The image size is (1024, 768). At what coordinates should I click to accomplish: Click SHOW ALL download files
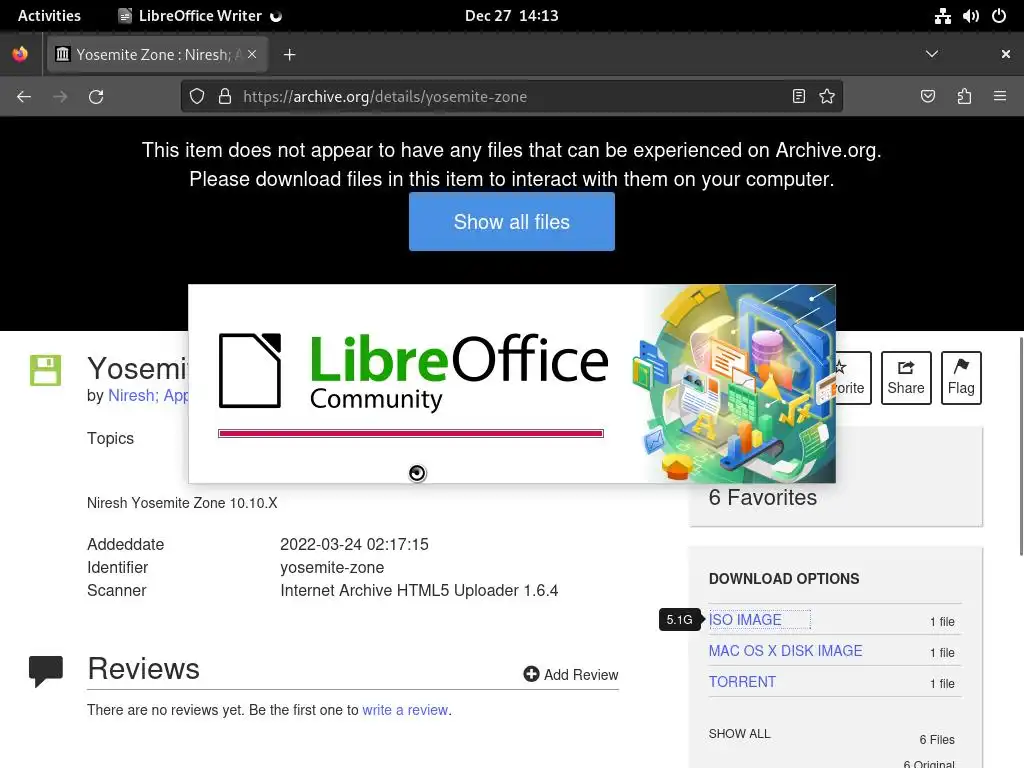pos(739,734)
